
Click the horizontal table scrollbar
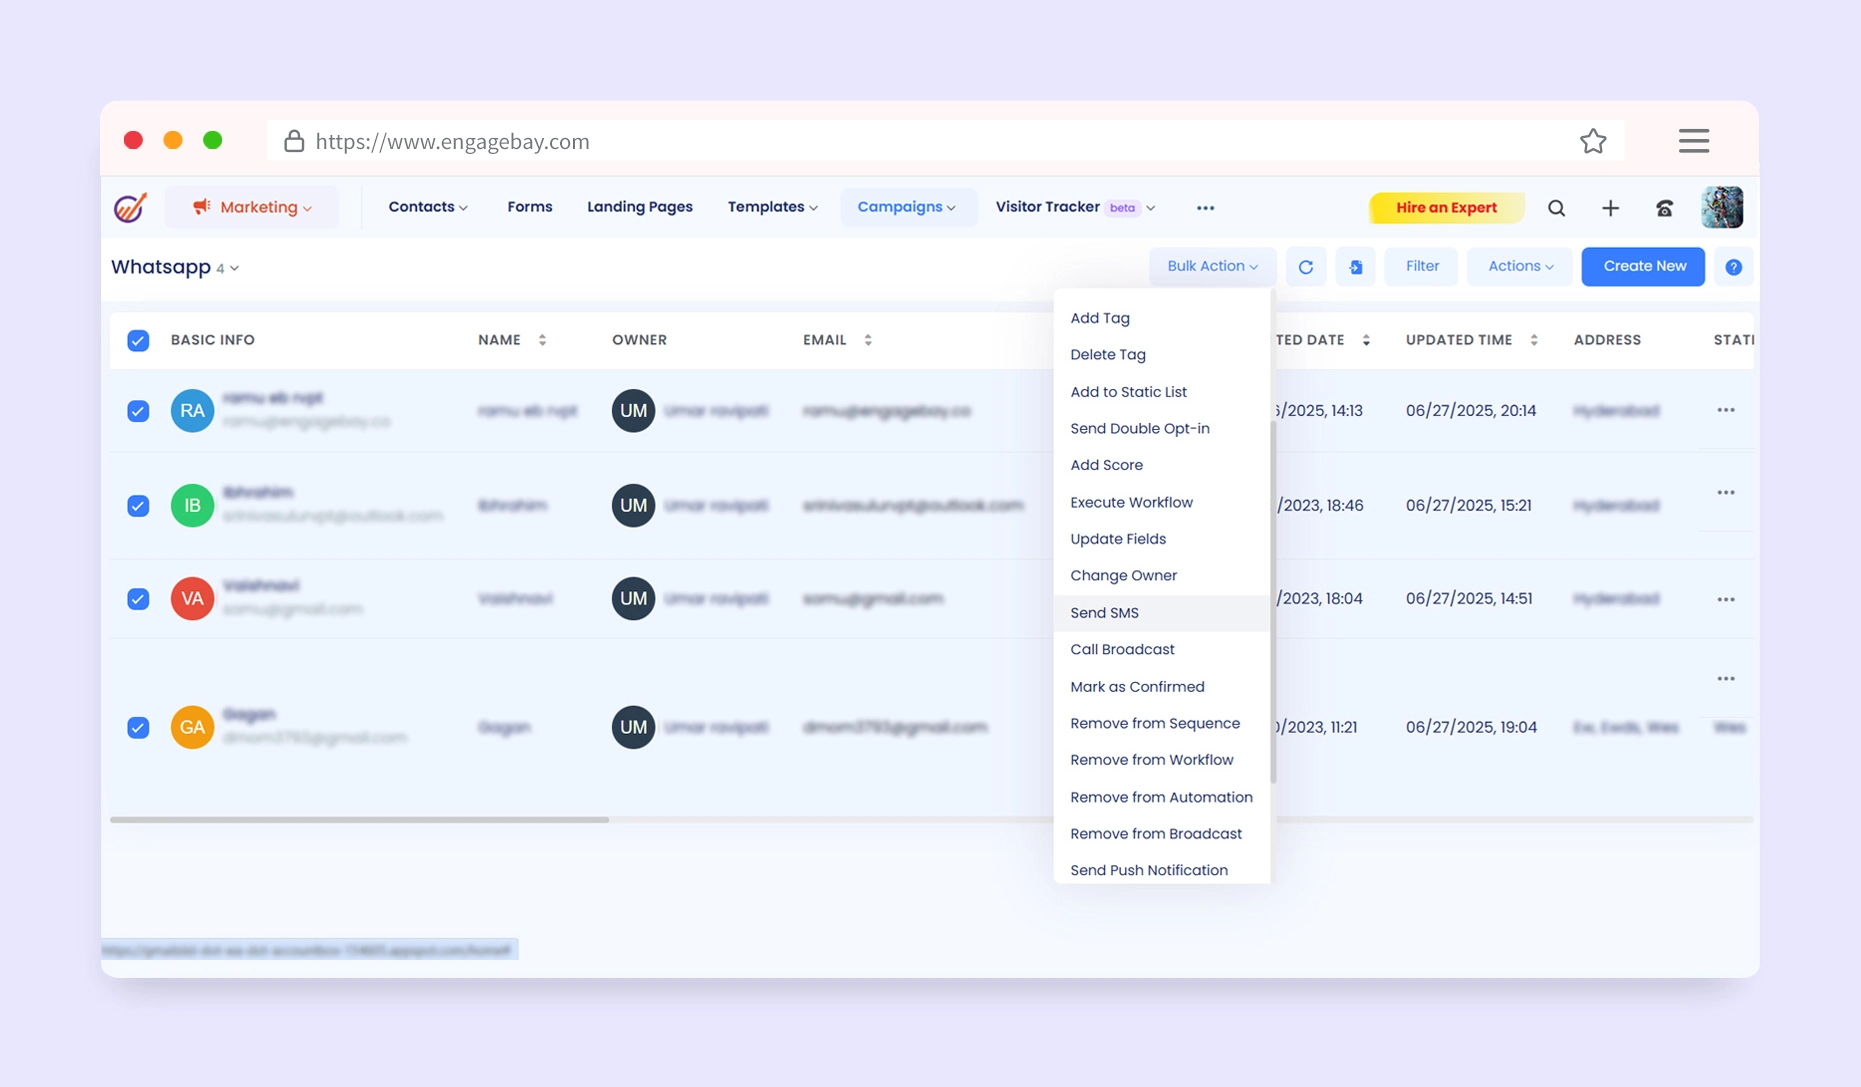click(360, 820)
